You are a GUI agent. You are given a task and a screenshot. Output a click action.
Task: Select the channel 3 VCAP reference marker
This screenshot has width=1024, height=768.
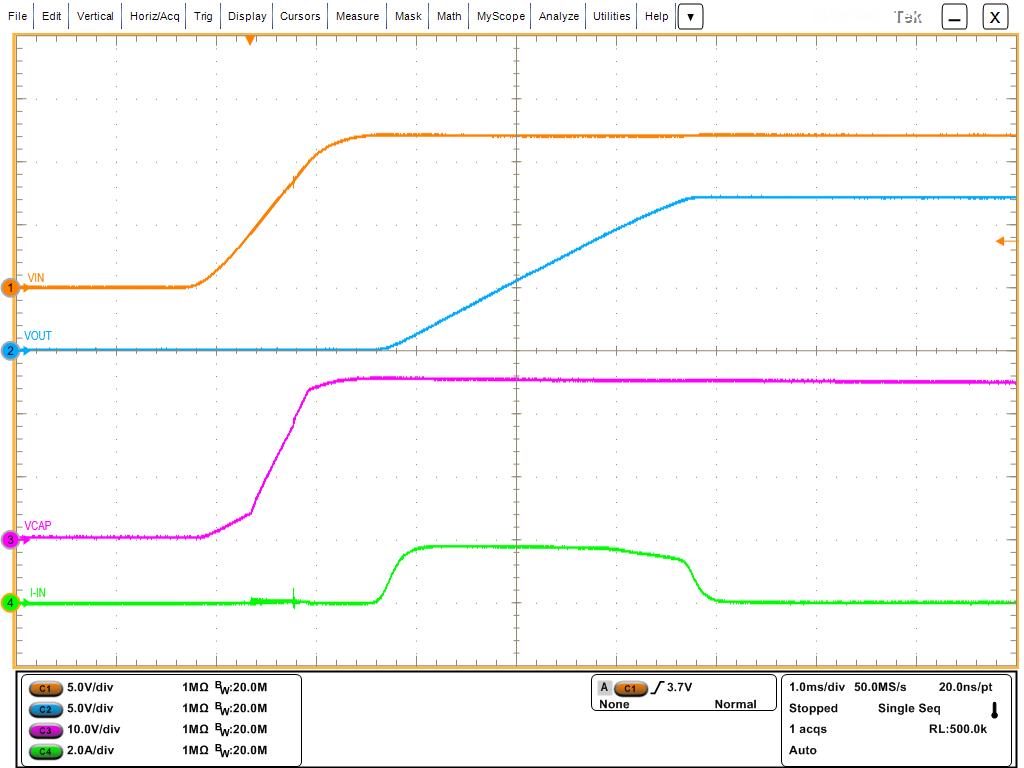[11, 540]
